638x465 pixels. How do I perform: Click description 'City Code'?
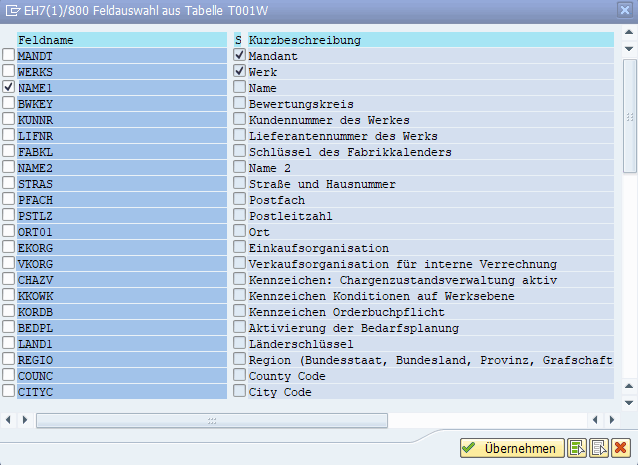click(280, 392)
